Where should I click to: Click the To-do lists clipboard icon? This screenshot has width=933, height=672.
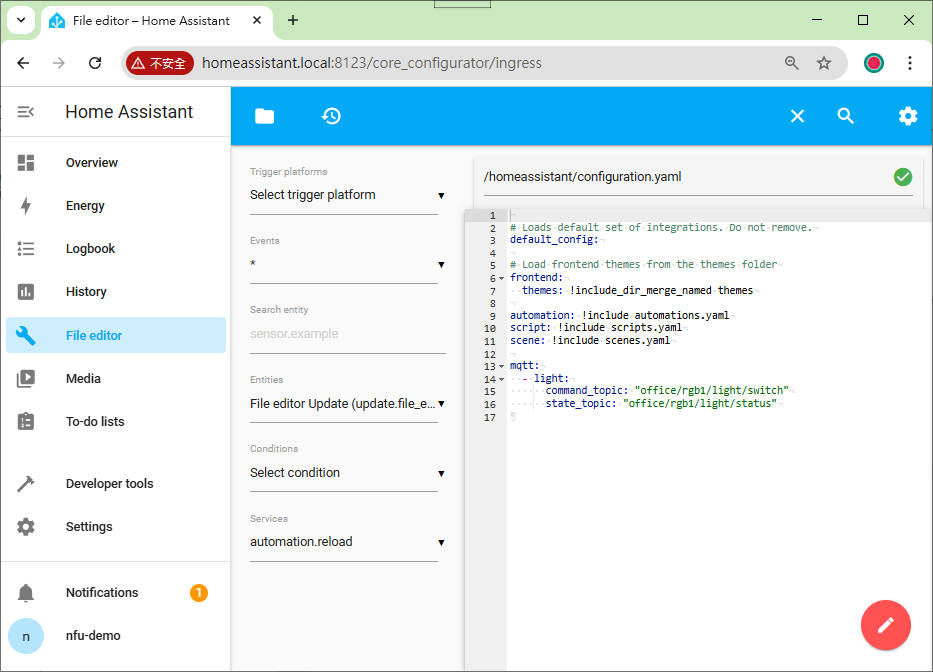tap(26, 421)
